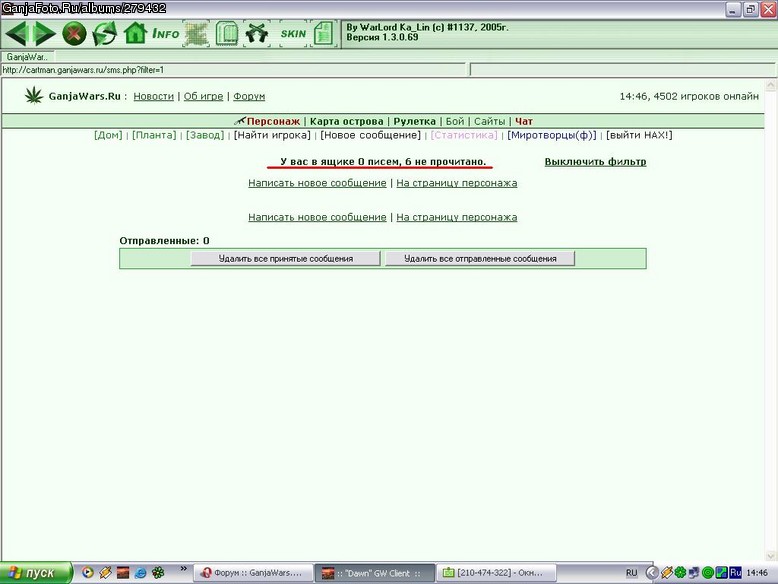Screen dimensions: 778x584
Task: Open the Об игре link
Action: tap(203, 96)
